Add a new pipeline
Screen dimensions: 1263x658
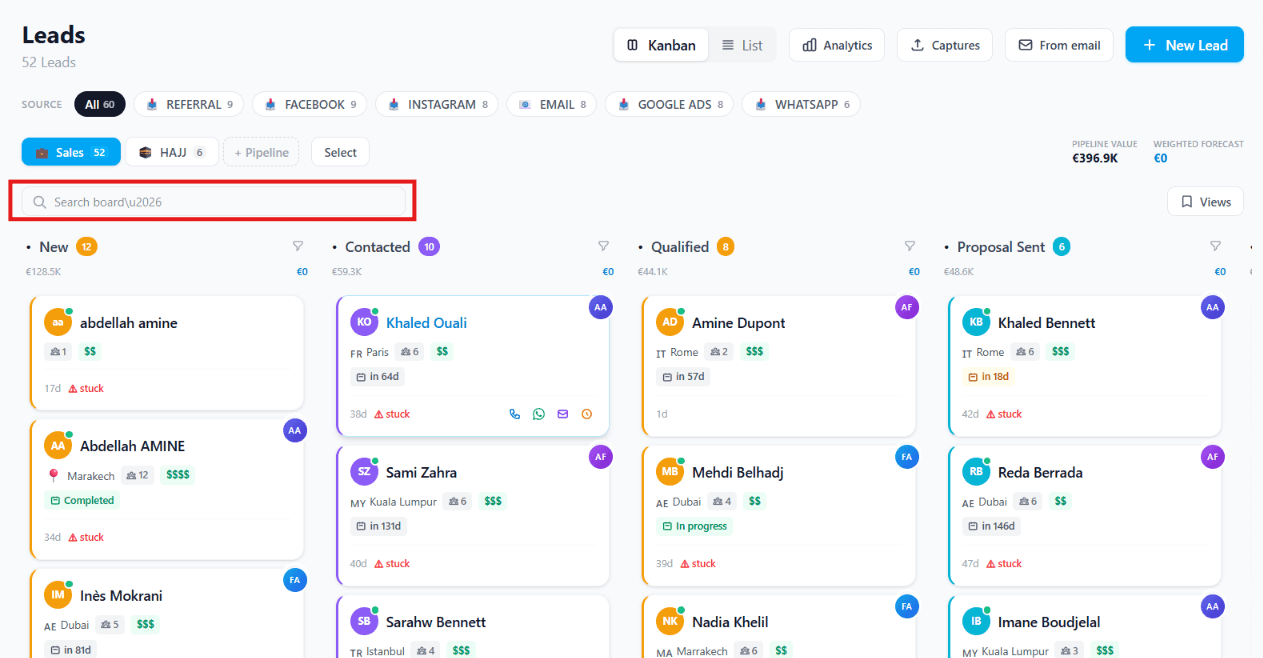coord(261,152)
